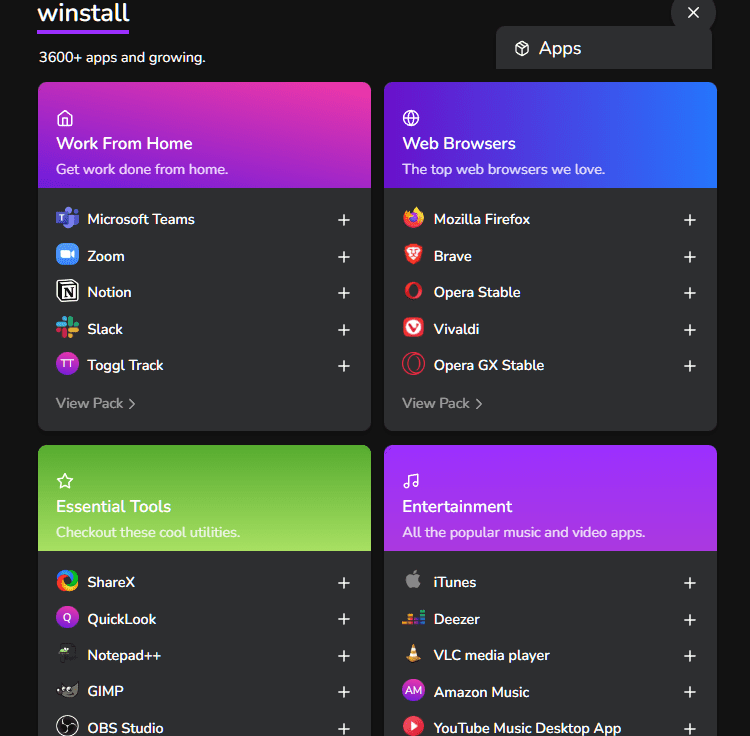Click the GIMP app icon
The width and height of the screenshot is (750, 736).
pyautogui.click(x=67, y=690)
